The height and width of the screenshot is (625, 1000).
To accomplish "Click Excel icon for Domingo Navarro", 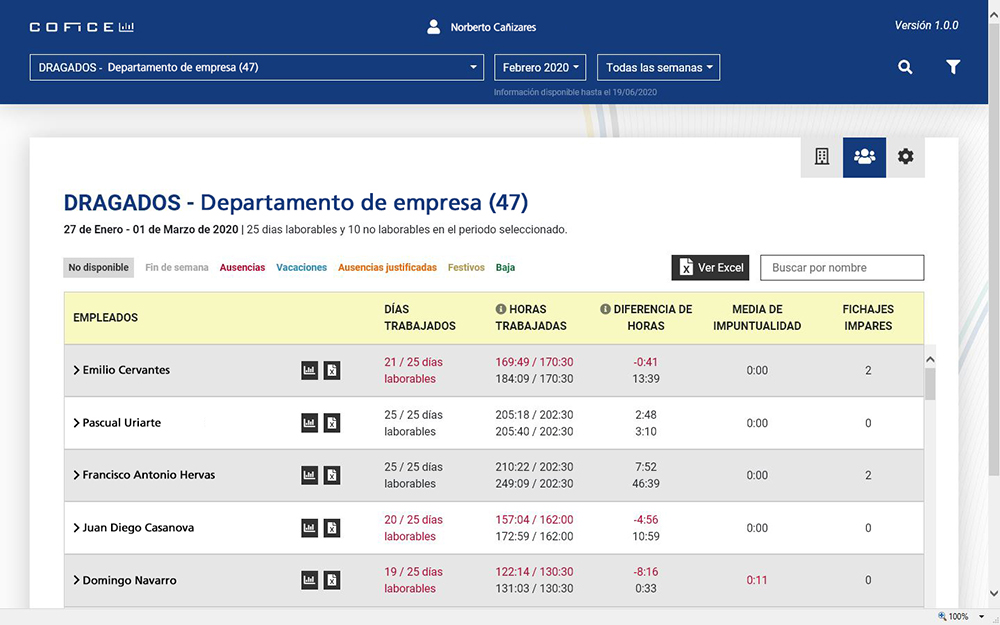I will (x=332, y=580).
